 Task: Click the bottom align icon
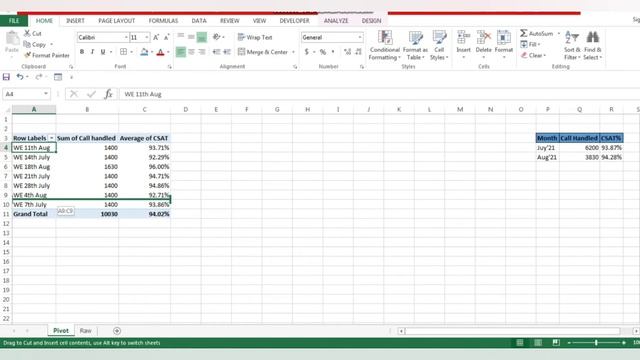[202, 38]
